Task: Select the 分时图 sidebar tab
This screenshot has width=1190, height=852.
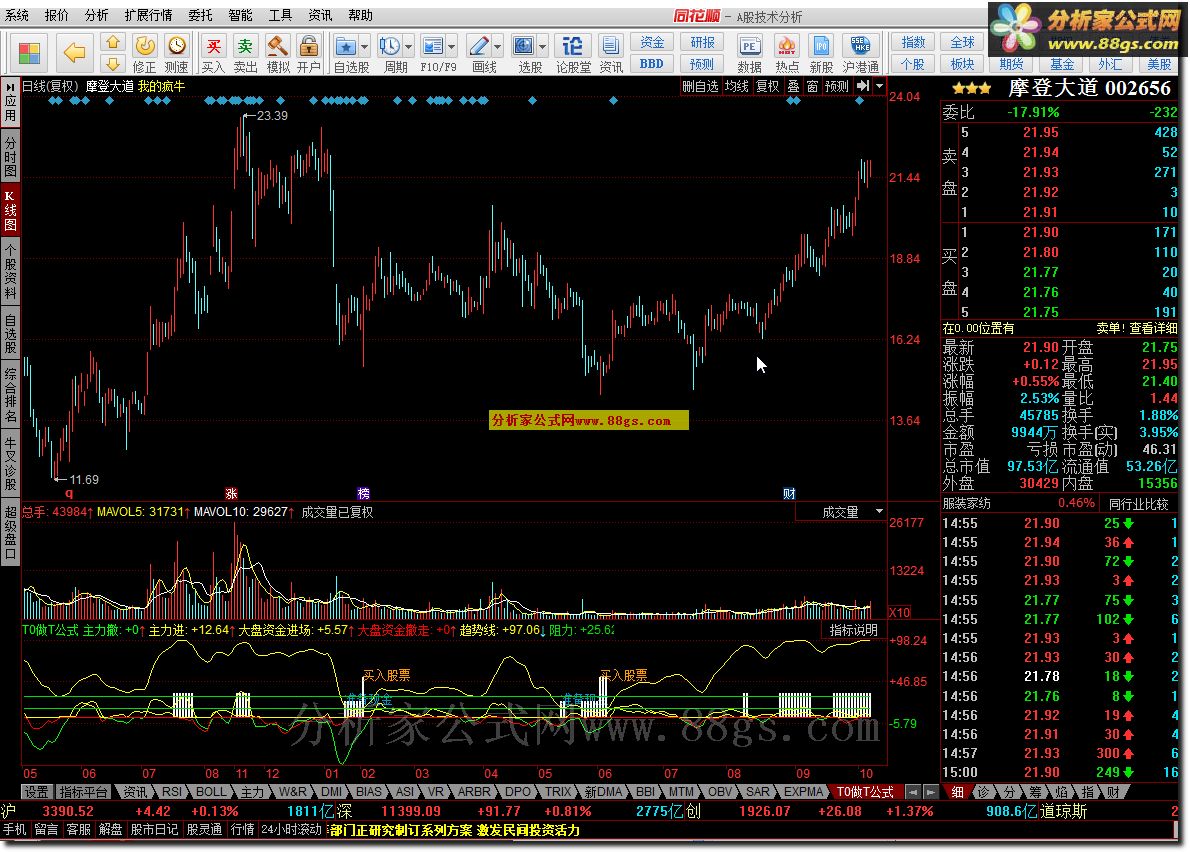Action: pos(10,157)
